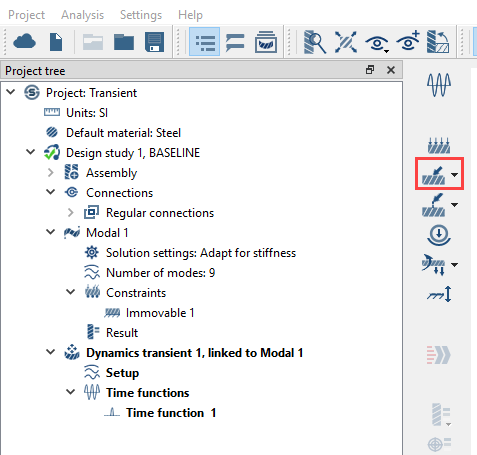Save project with floppy disk icon

pyautogui.click(x=155, y=42)
